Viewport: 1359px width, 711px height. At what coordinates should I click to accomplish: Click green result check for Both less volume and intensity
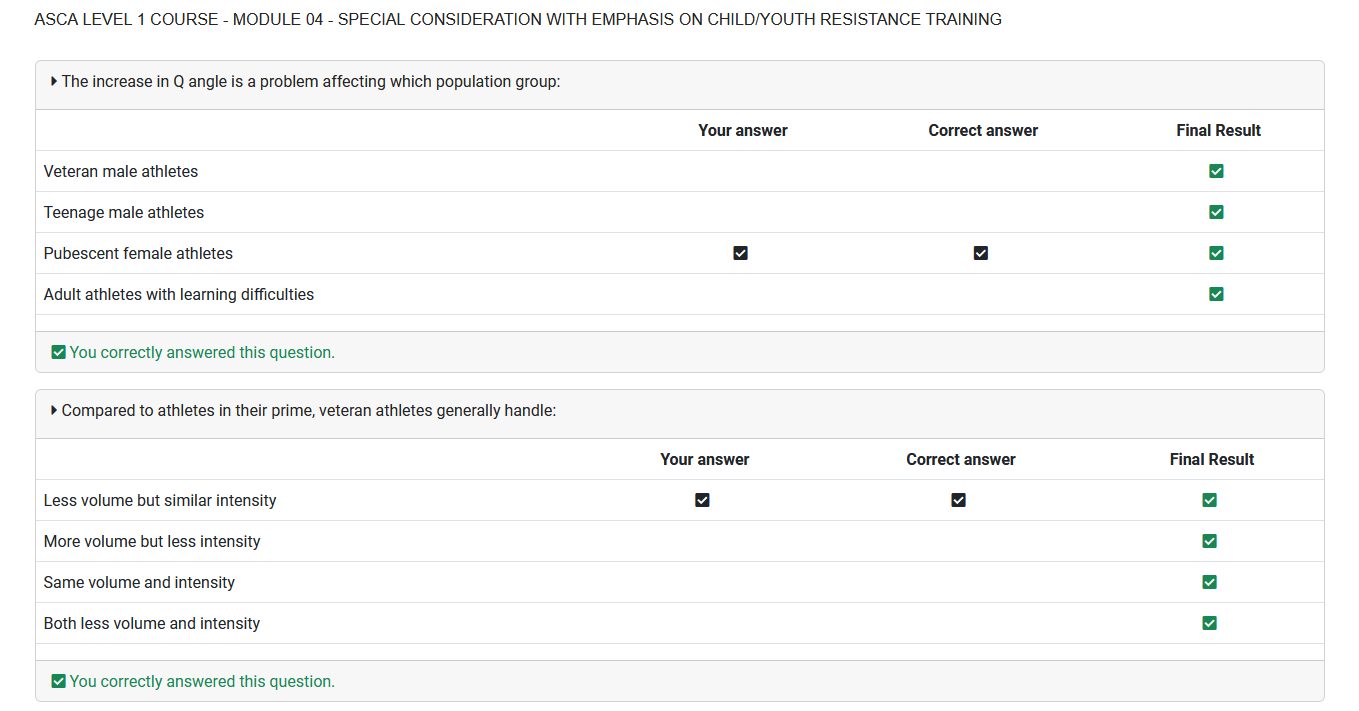[x=1209, y=623]
